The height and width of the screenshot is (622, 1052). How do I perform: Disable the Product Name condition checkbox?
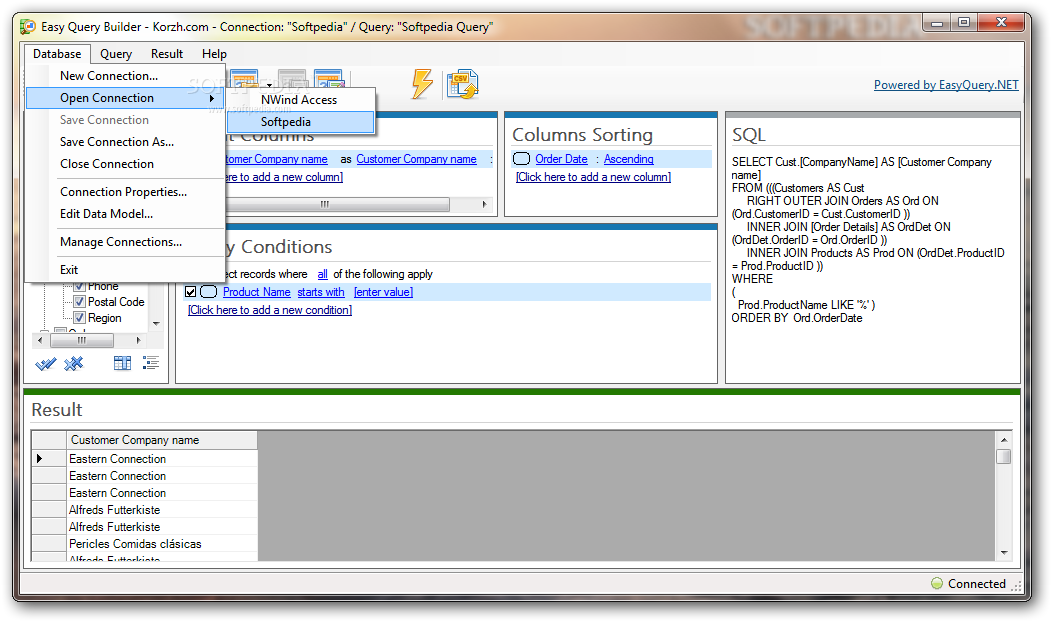(191, 292)
